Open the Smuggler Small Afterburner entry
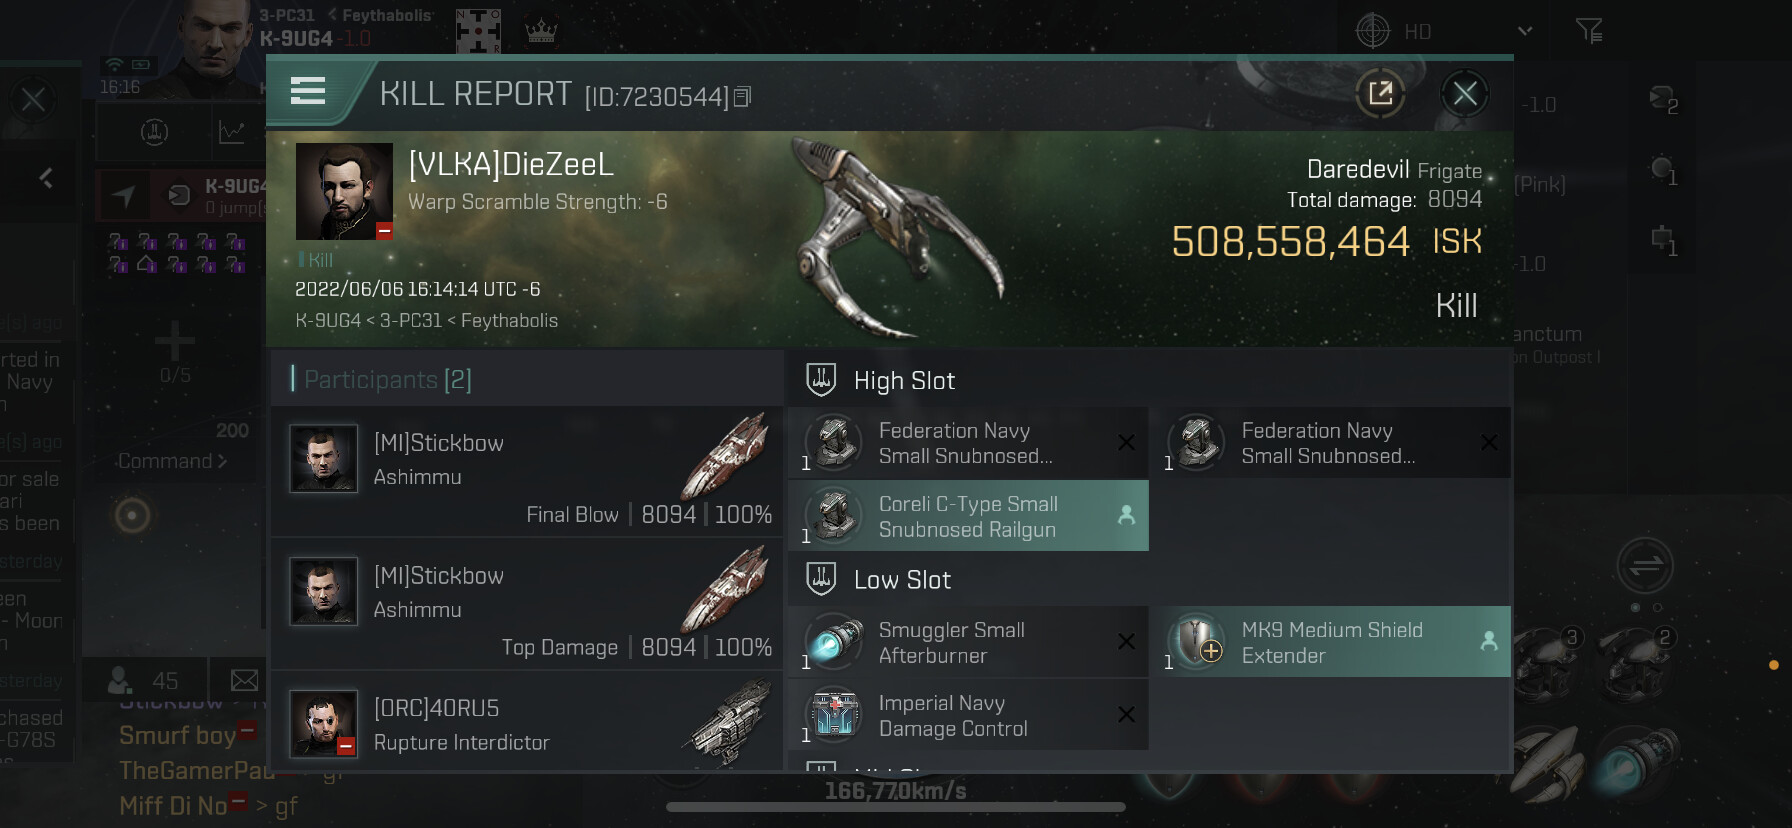Viewport: 1792px width, 828px height. click(968, 642)
